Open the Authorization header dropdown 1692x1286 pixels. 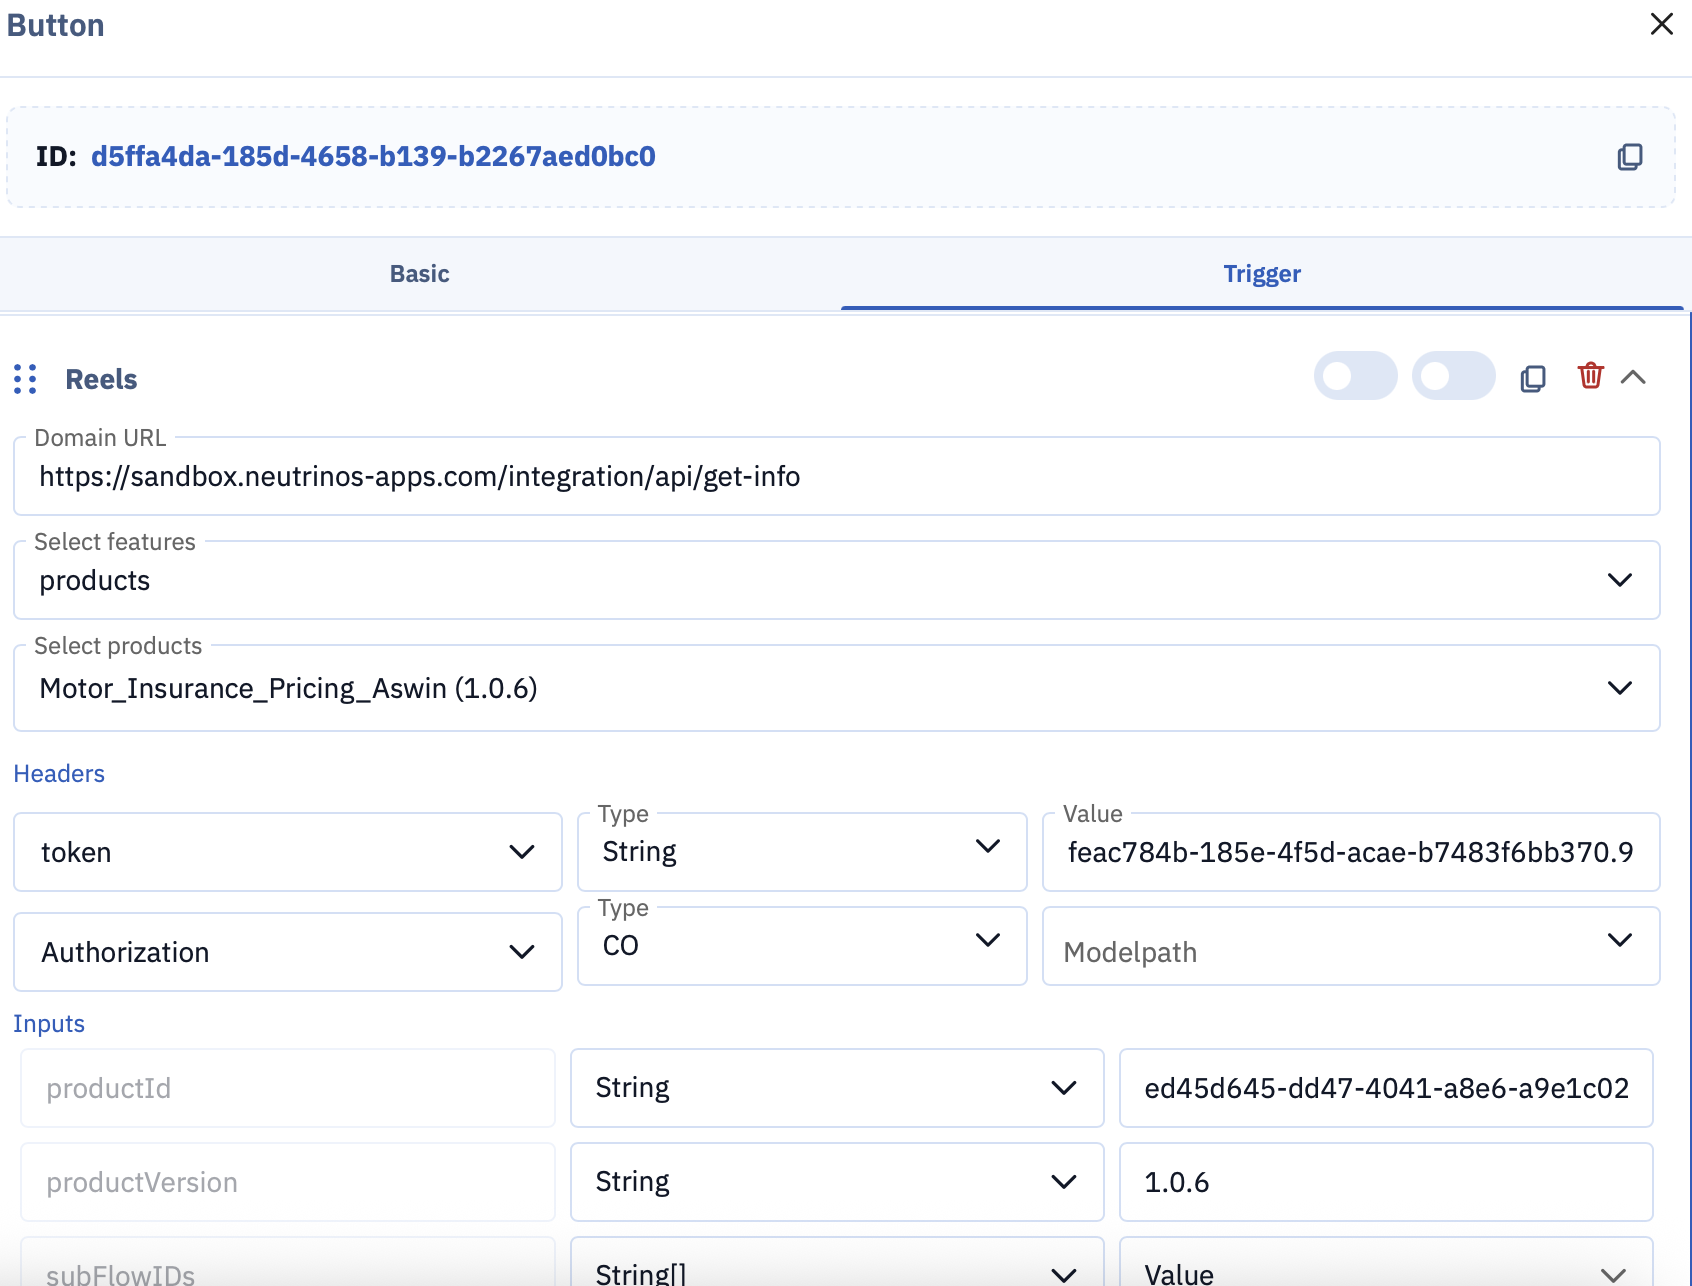[288, 952]
